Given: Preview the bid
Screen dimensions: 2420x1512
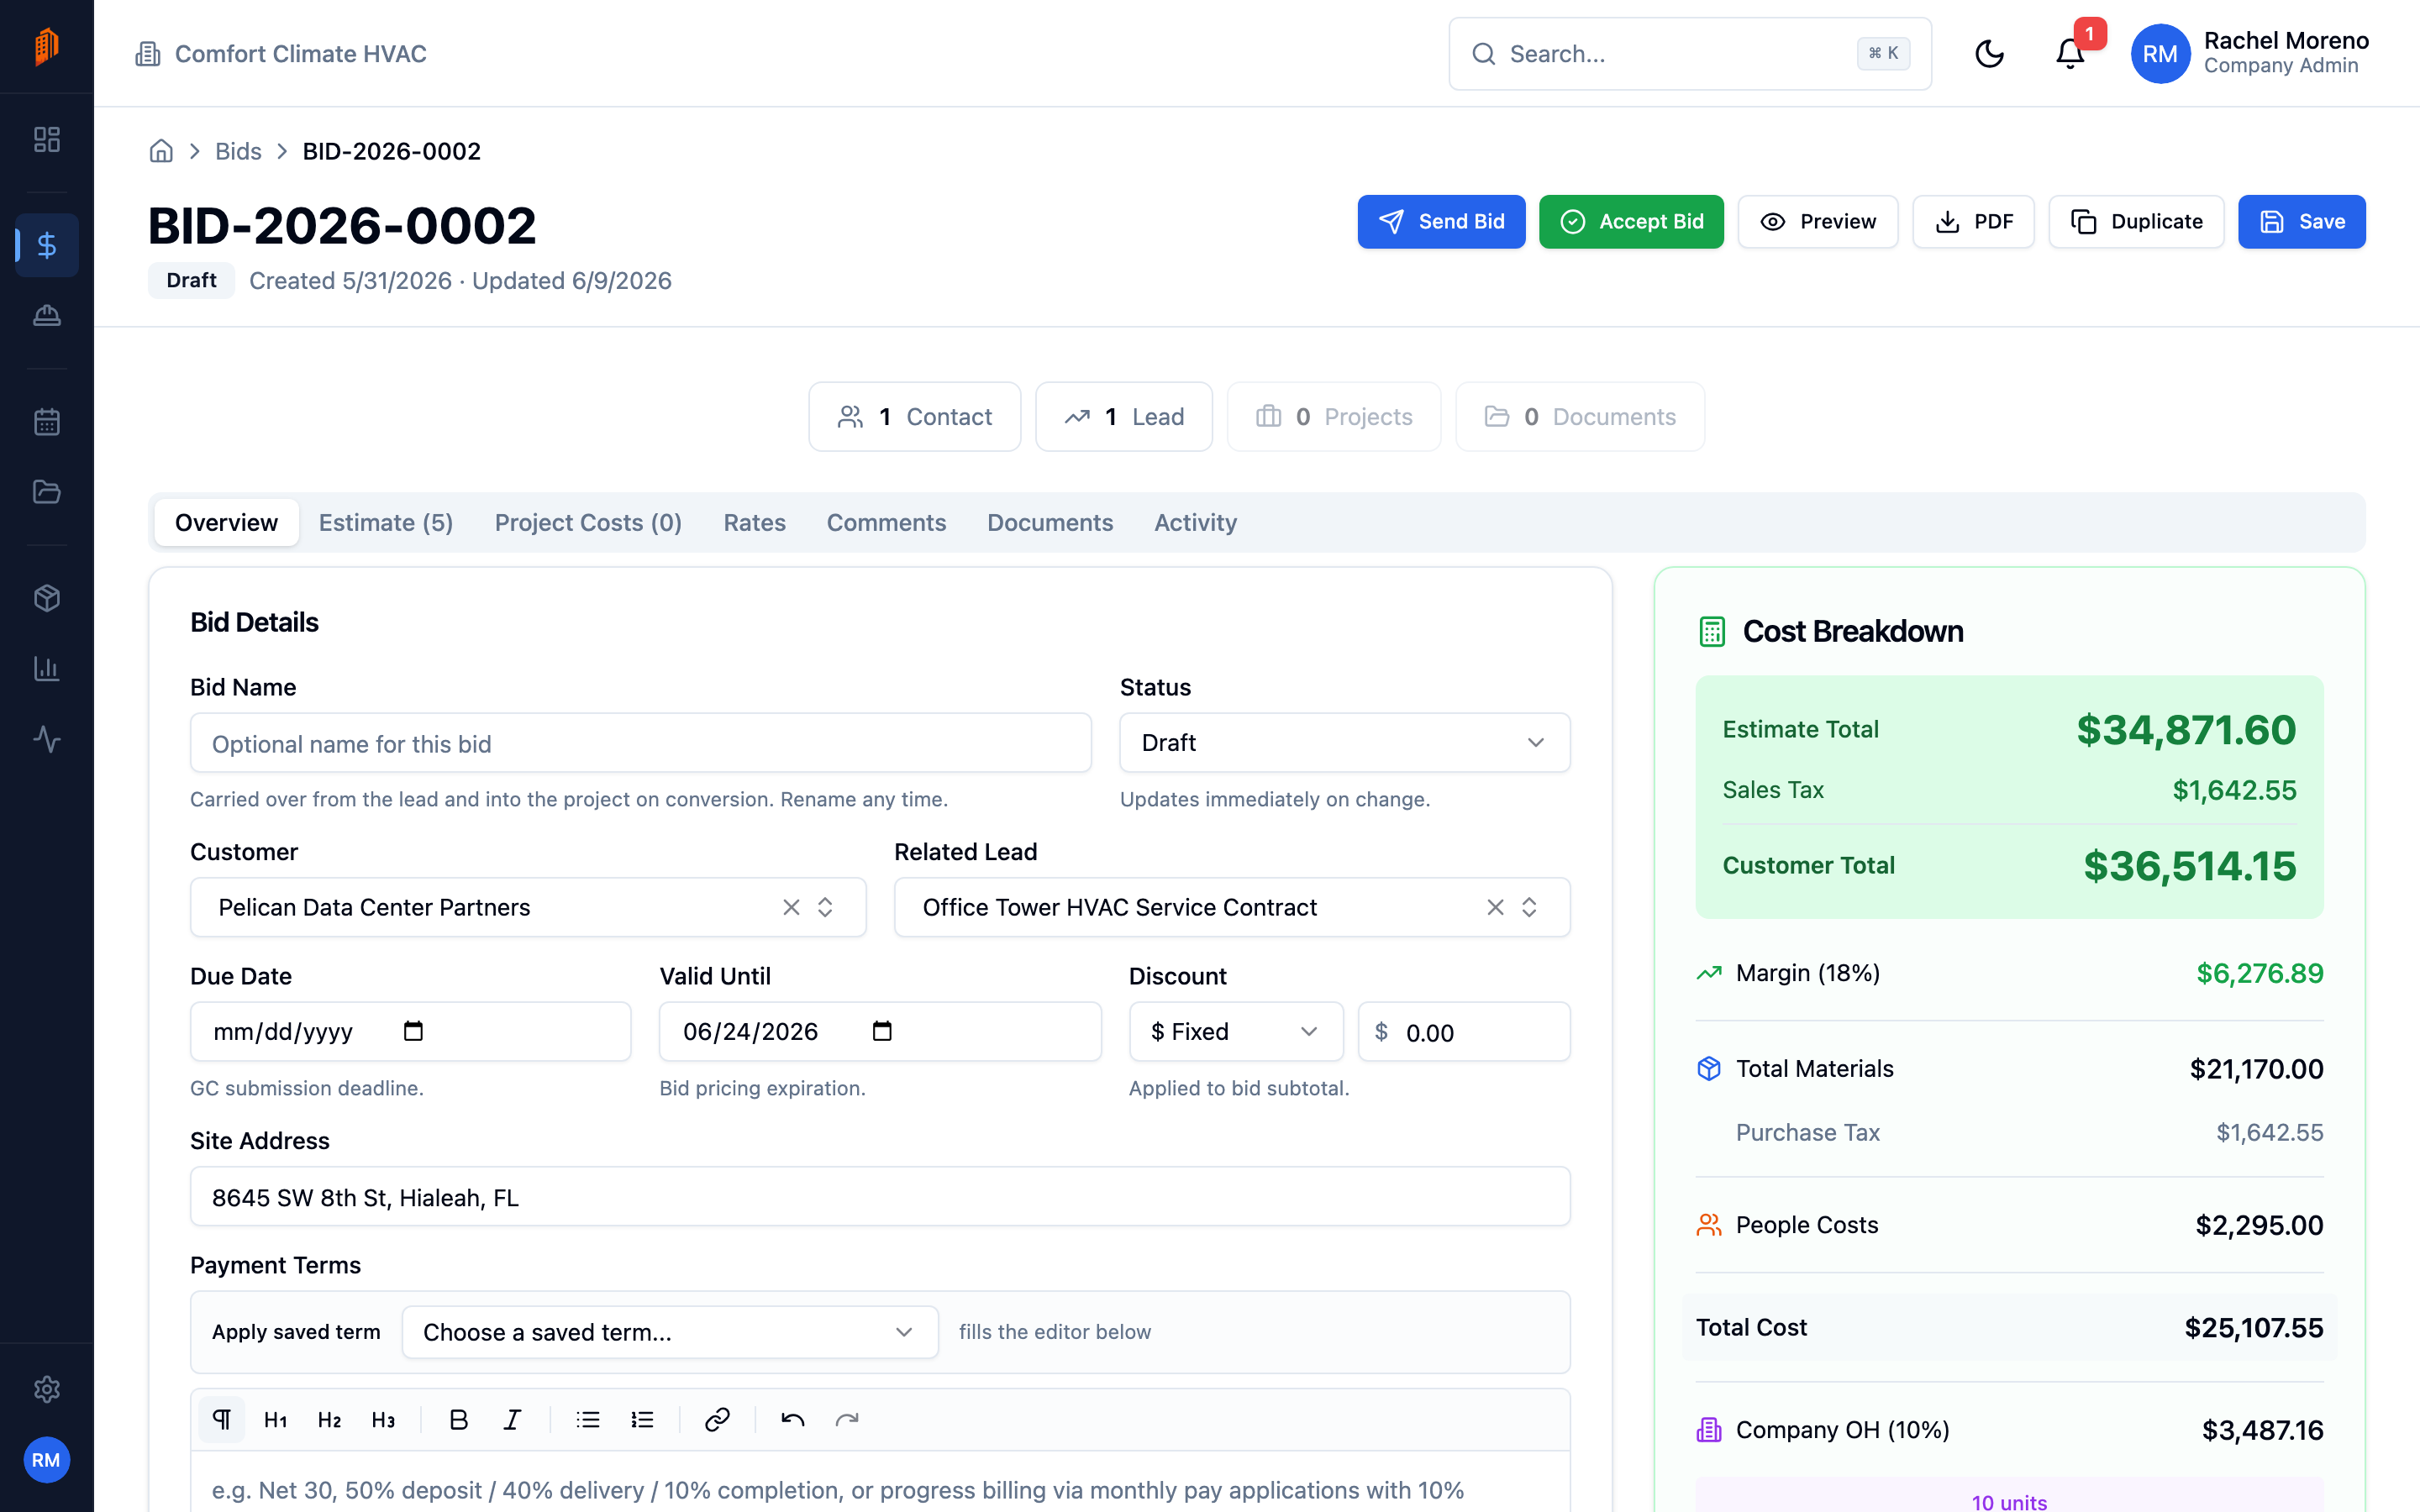Looking at the screenshot, I should click(1817, 221).
